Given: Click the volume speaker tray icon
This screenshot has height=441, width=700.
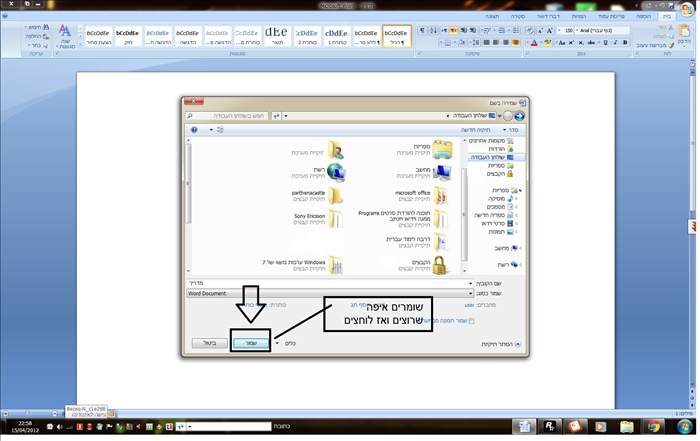Looking at the screenshot, I should (60, 427).
